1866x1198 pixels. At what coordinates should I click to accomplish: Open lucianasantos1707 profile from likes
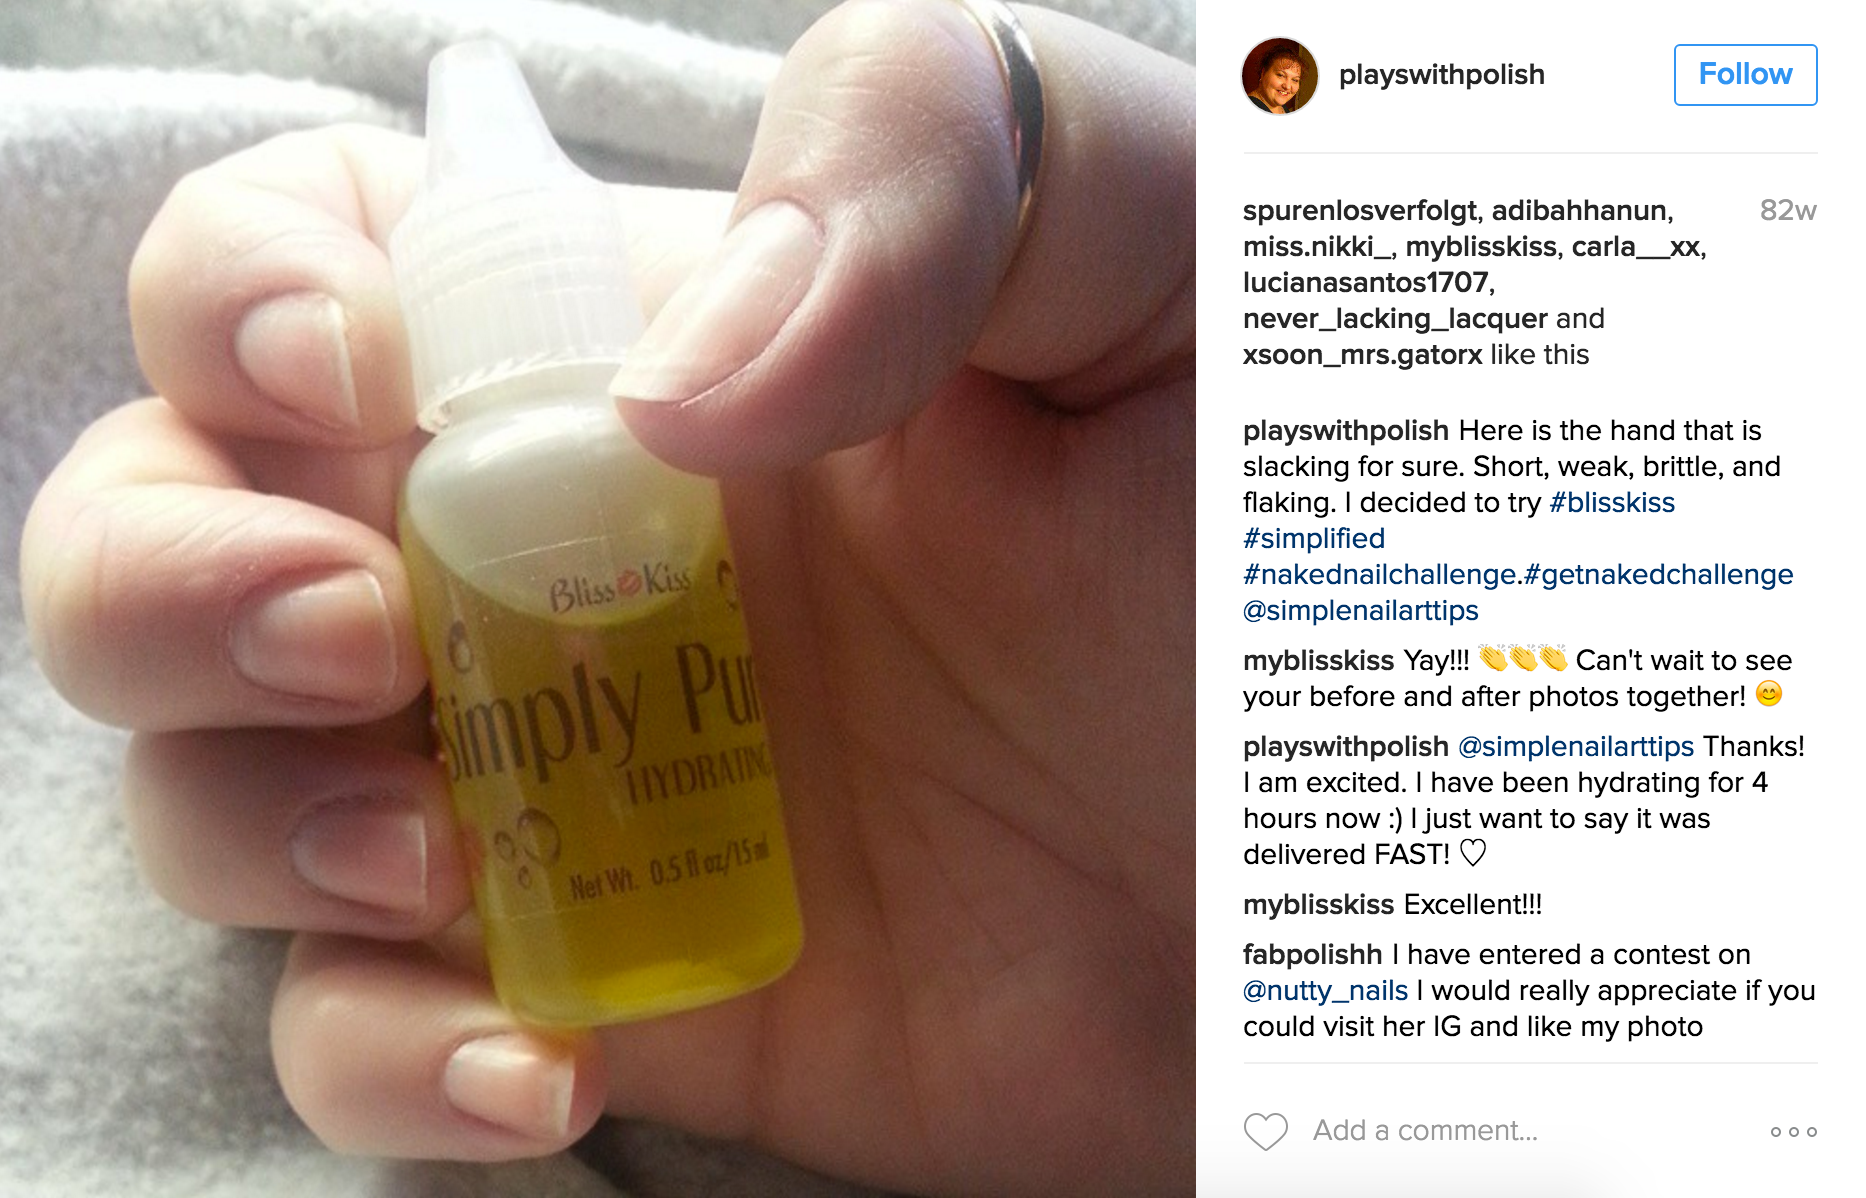tap(1365, 282)
